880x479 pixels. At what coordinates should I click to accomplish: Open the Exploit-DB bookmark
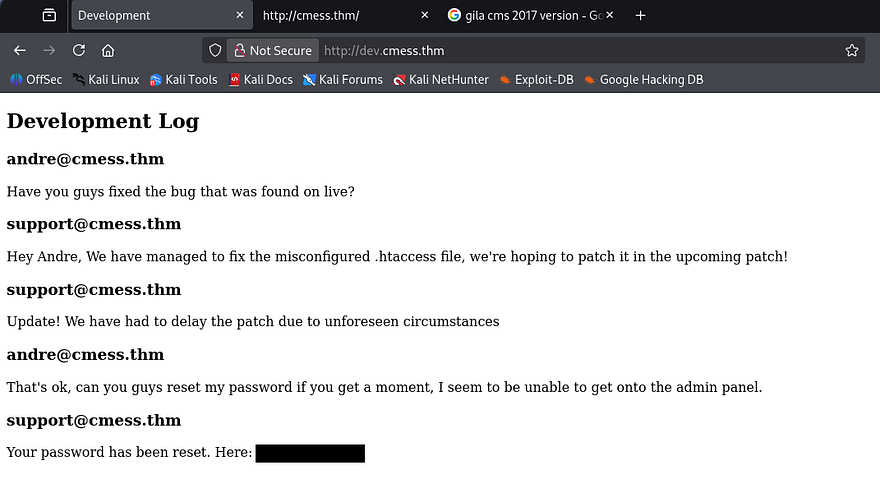coord(536,80)
